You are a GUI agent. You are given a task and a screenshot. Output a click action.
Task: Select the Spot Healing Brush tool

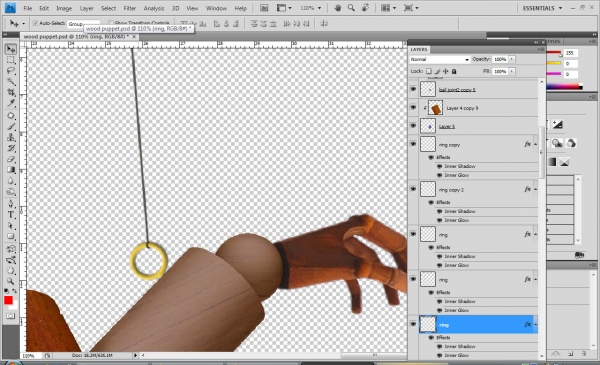(11, 116)
